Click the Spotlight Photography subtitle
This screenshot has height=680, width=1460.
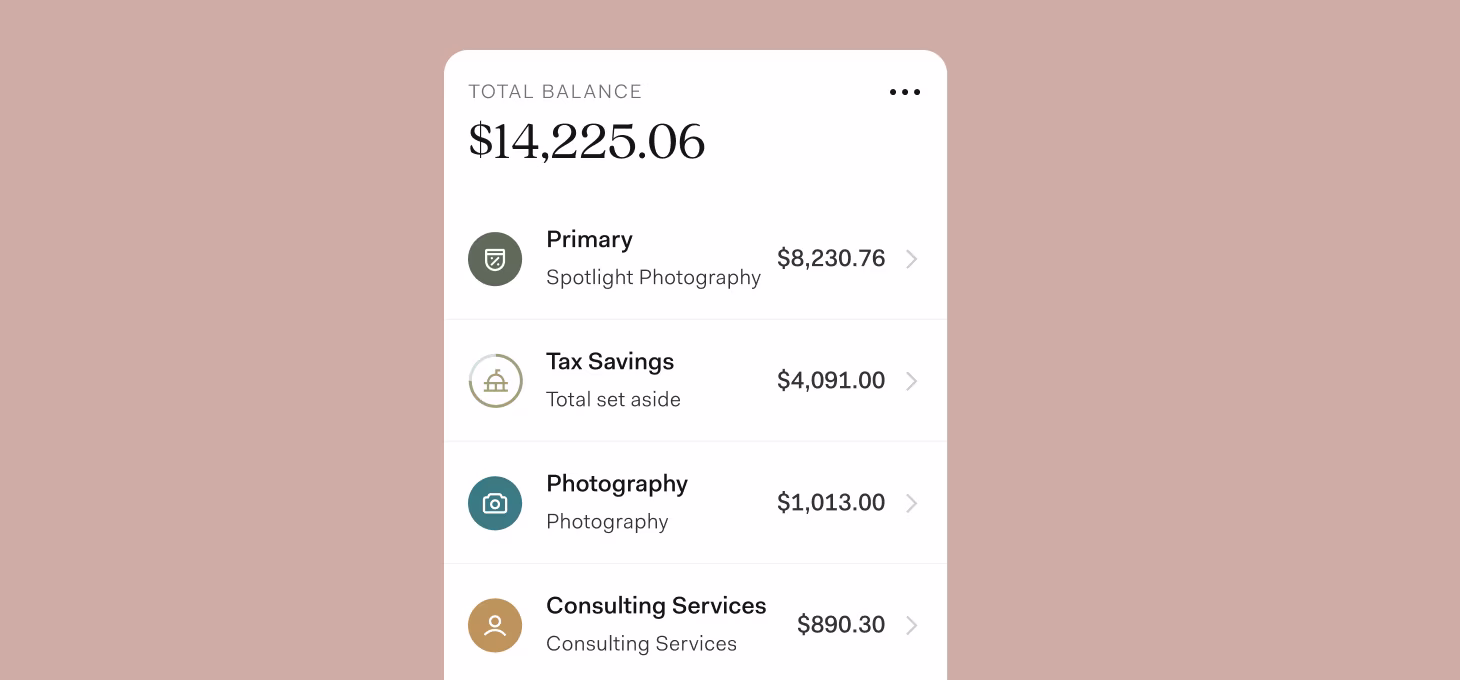(x=653, y=278)
